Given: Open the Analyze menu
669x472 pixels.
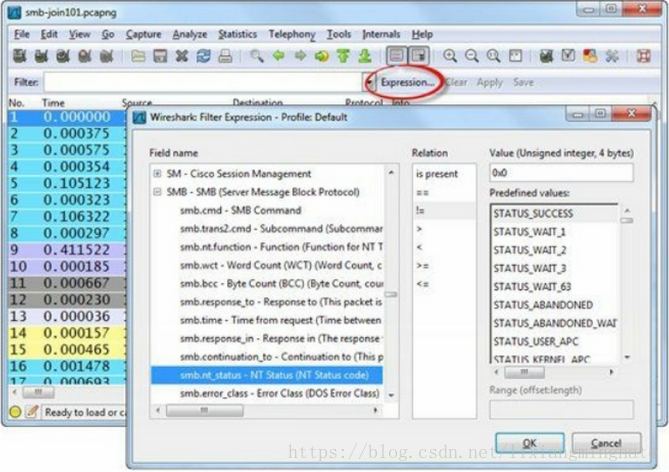Looking at the screenshot, I should [190, 34].
